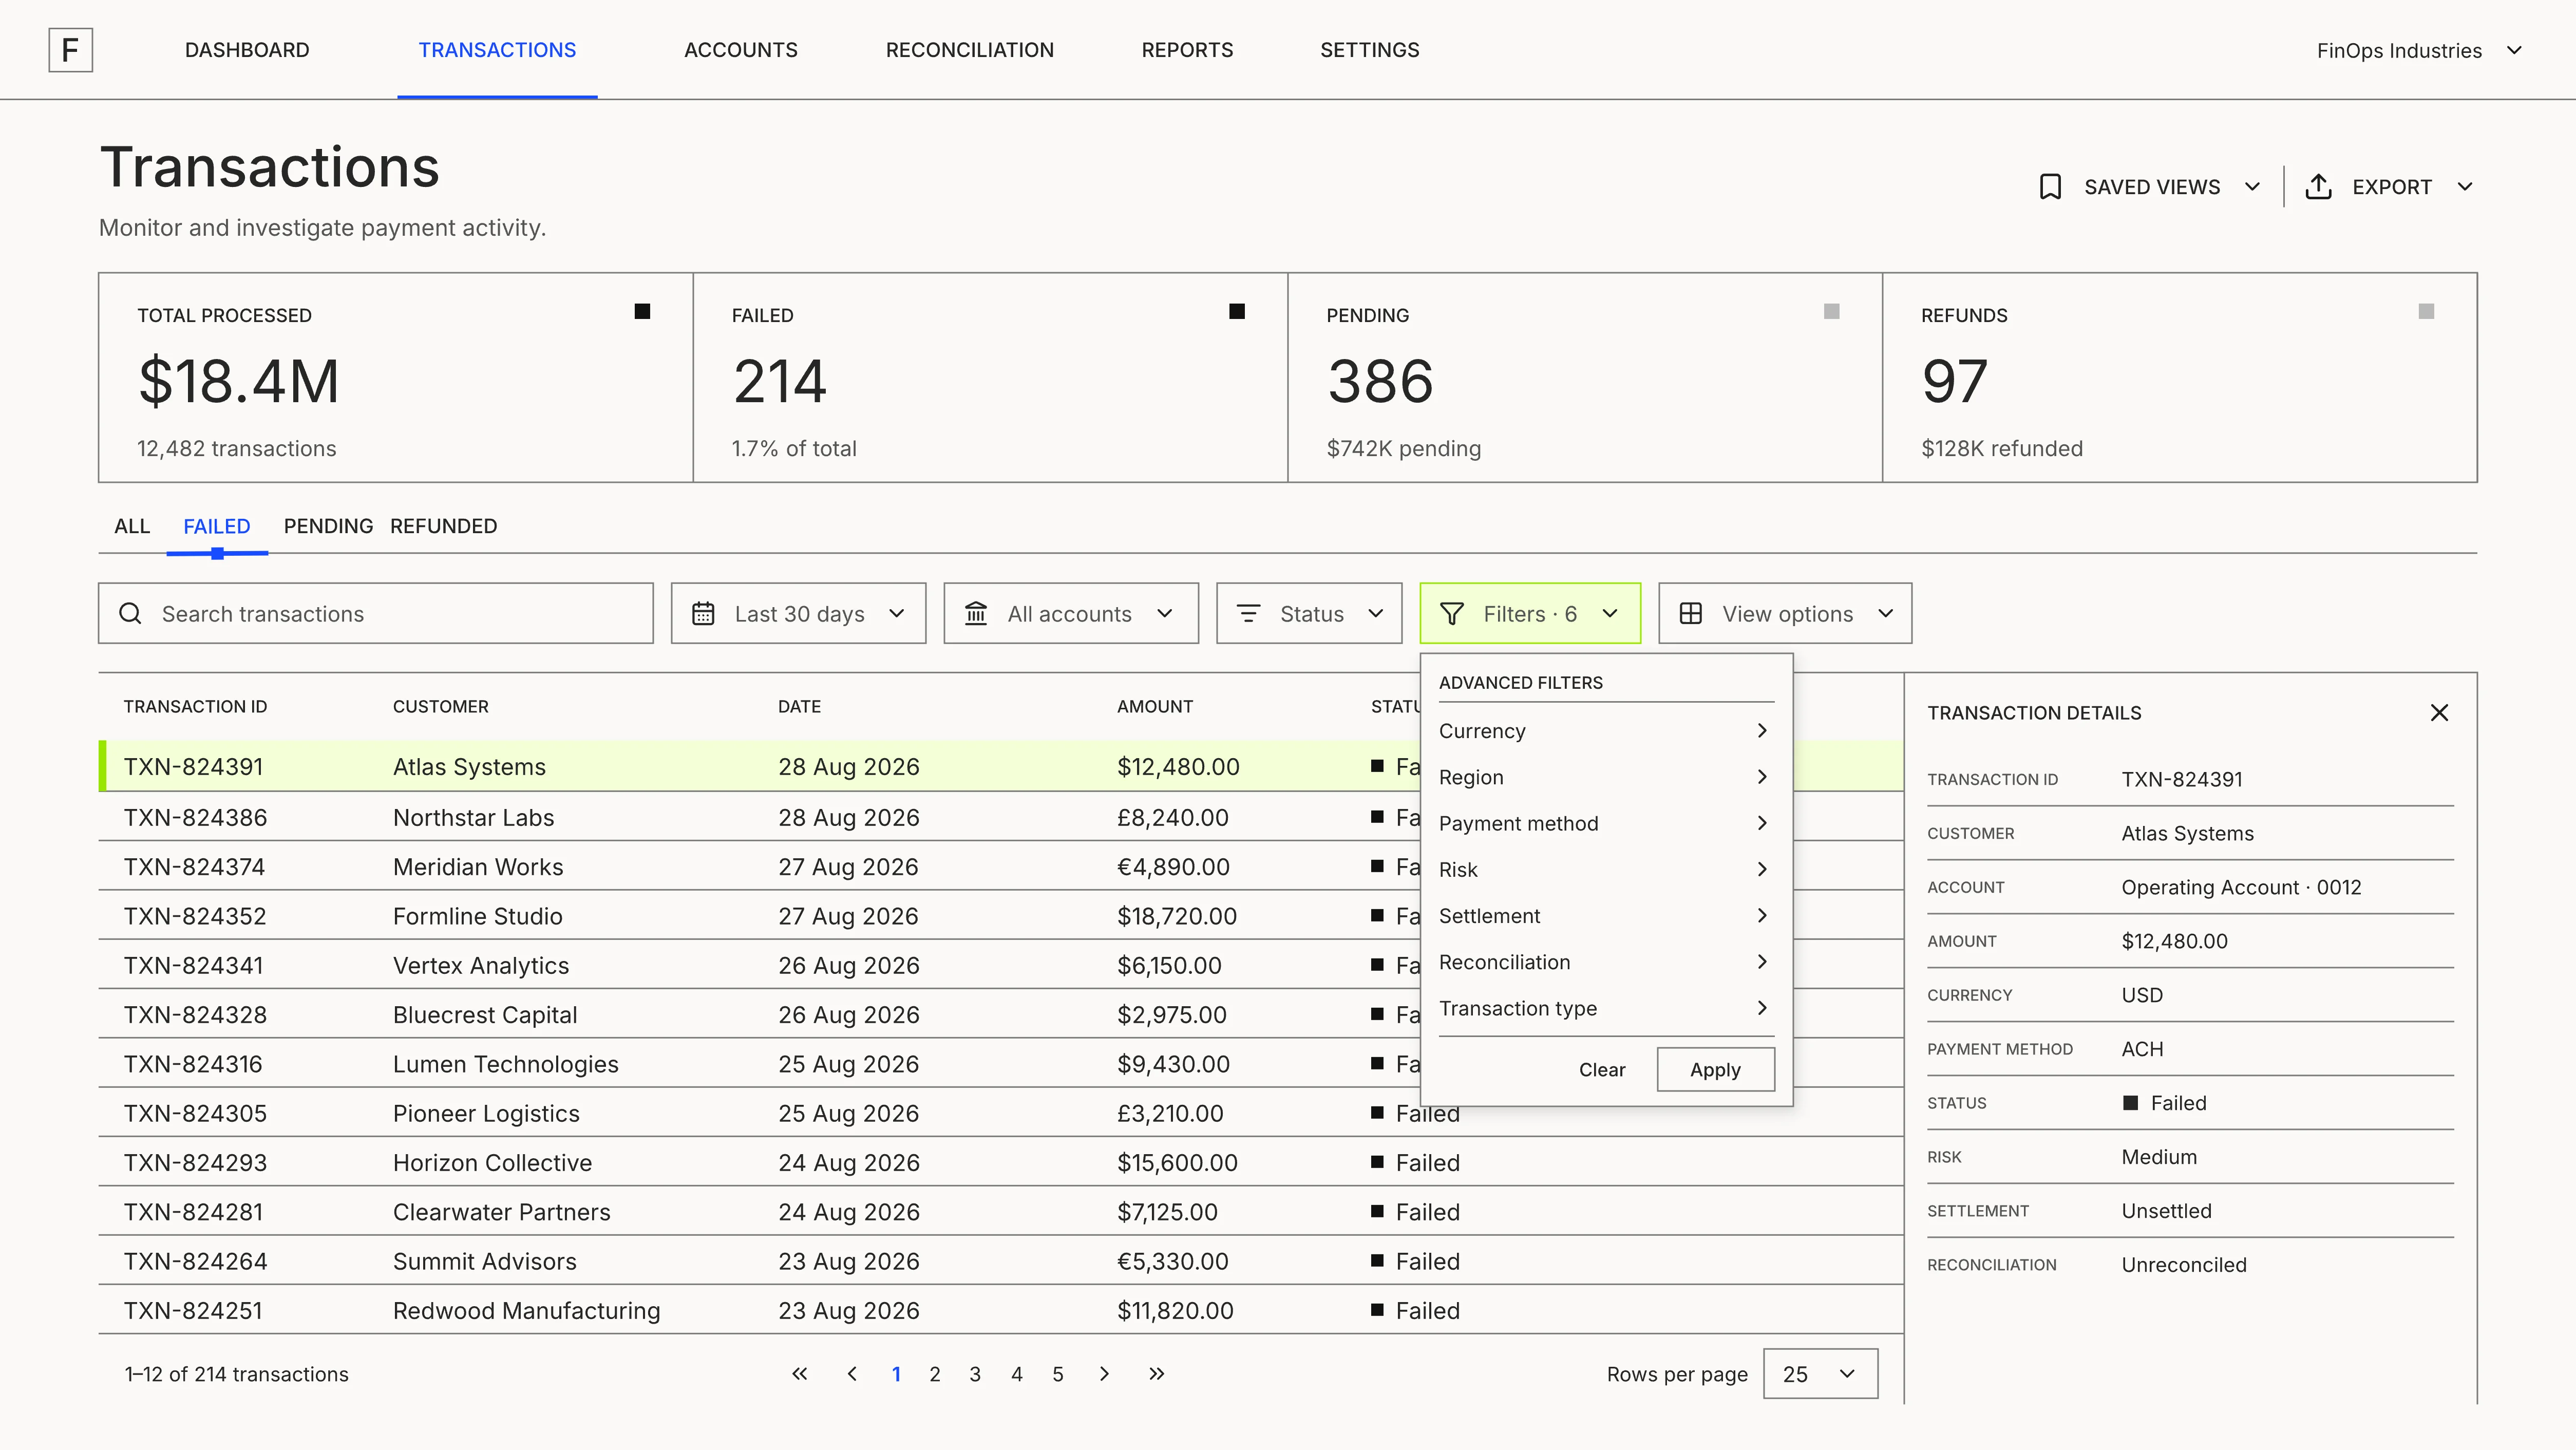The width and height of the screenshot is (2576, 1450).
Task: Expand the Settlement filter submenu
Action: pyautogui.click(x=1605, y=915)
